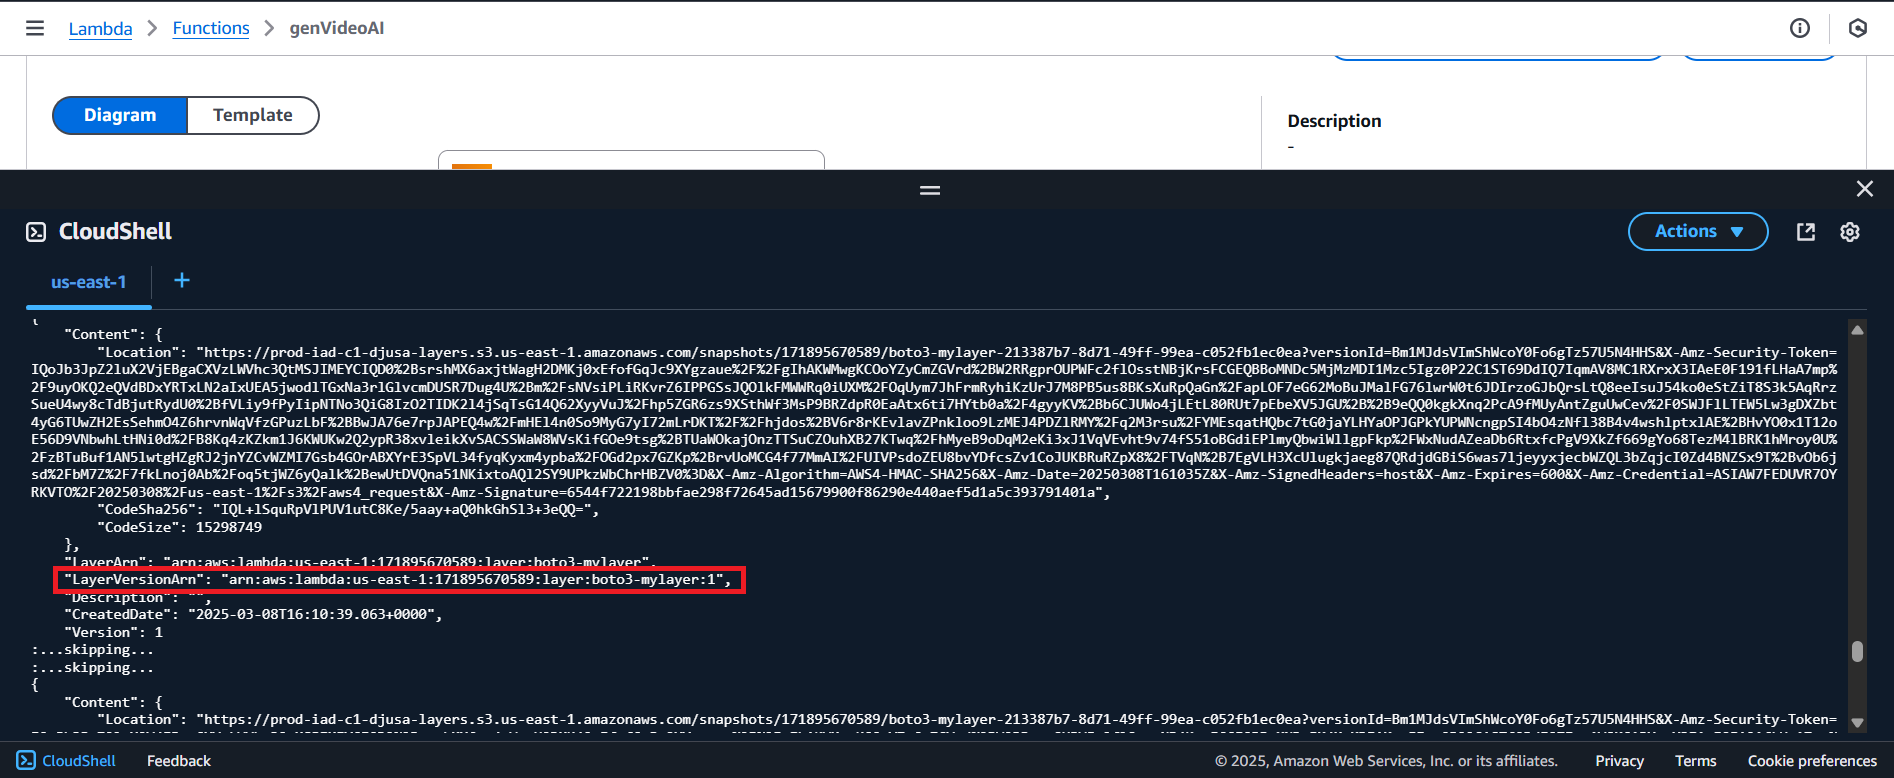The height and width of the screenshot is (778, 1894).
Task: Open CloudShell in a new browser tab
Action: click(x=1806, y=232)
